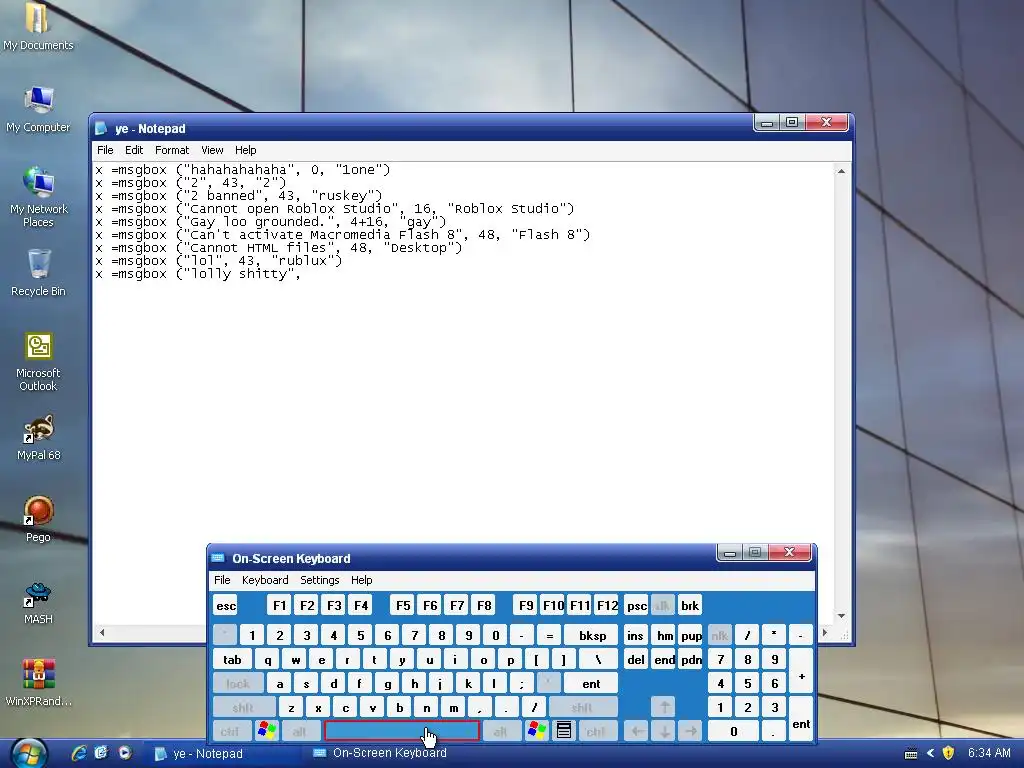Open Notepad Edit menu
Viewport: 1024px width, 768px height.
coord(134,150)
